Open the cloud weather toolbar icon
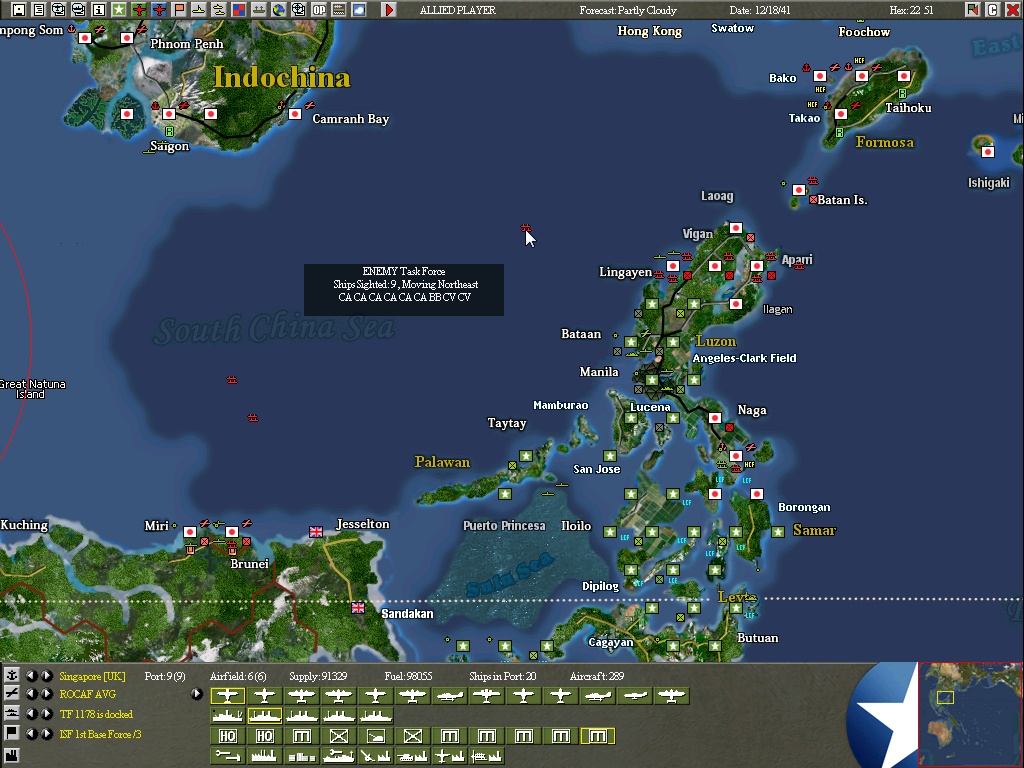 coord(359,10)
